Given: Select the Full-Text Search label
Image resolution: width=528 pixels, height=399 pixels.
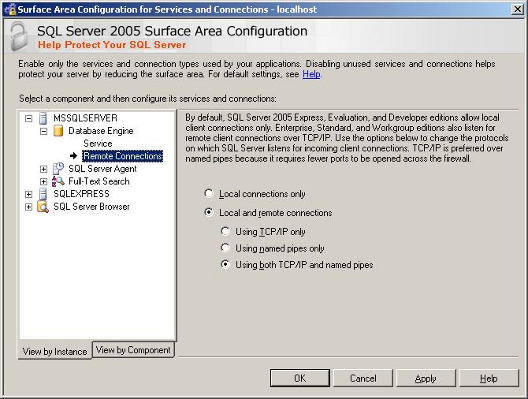Looking at the screenshot, I should tap(99, 181).
